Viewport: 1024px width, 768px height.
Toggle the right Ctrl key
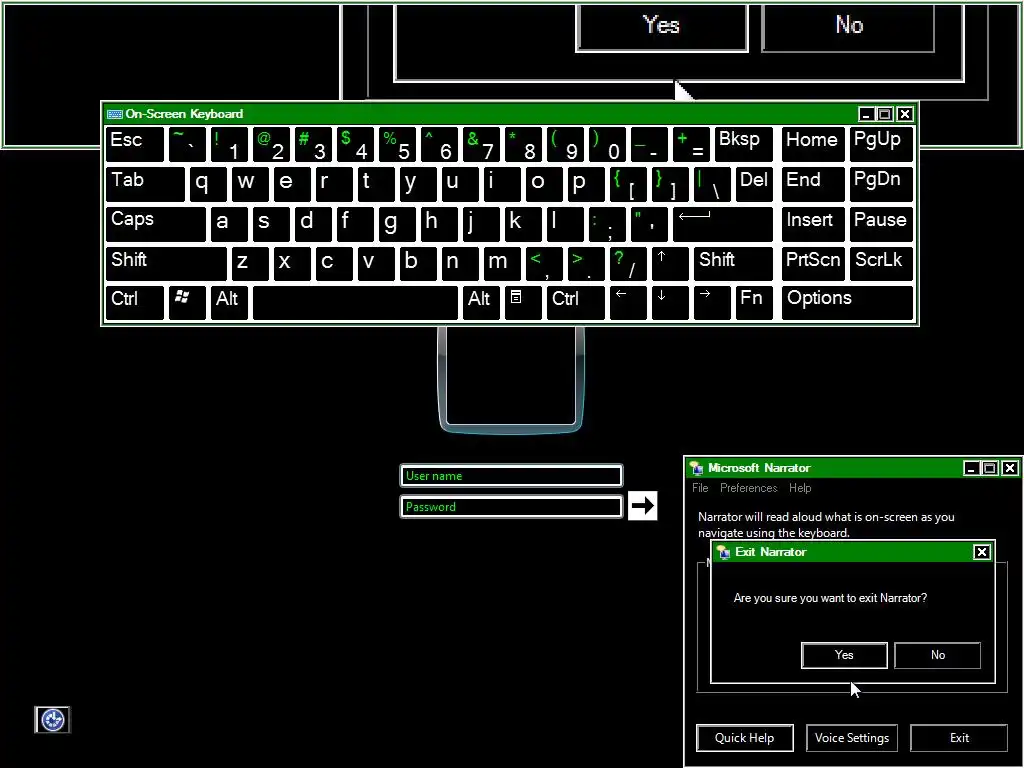pyautogui.click(x=575, y=303)
